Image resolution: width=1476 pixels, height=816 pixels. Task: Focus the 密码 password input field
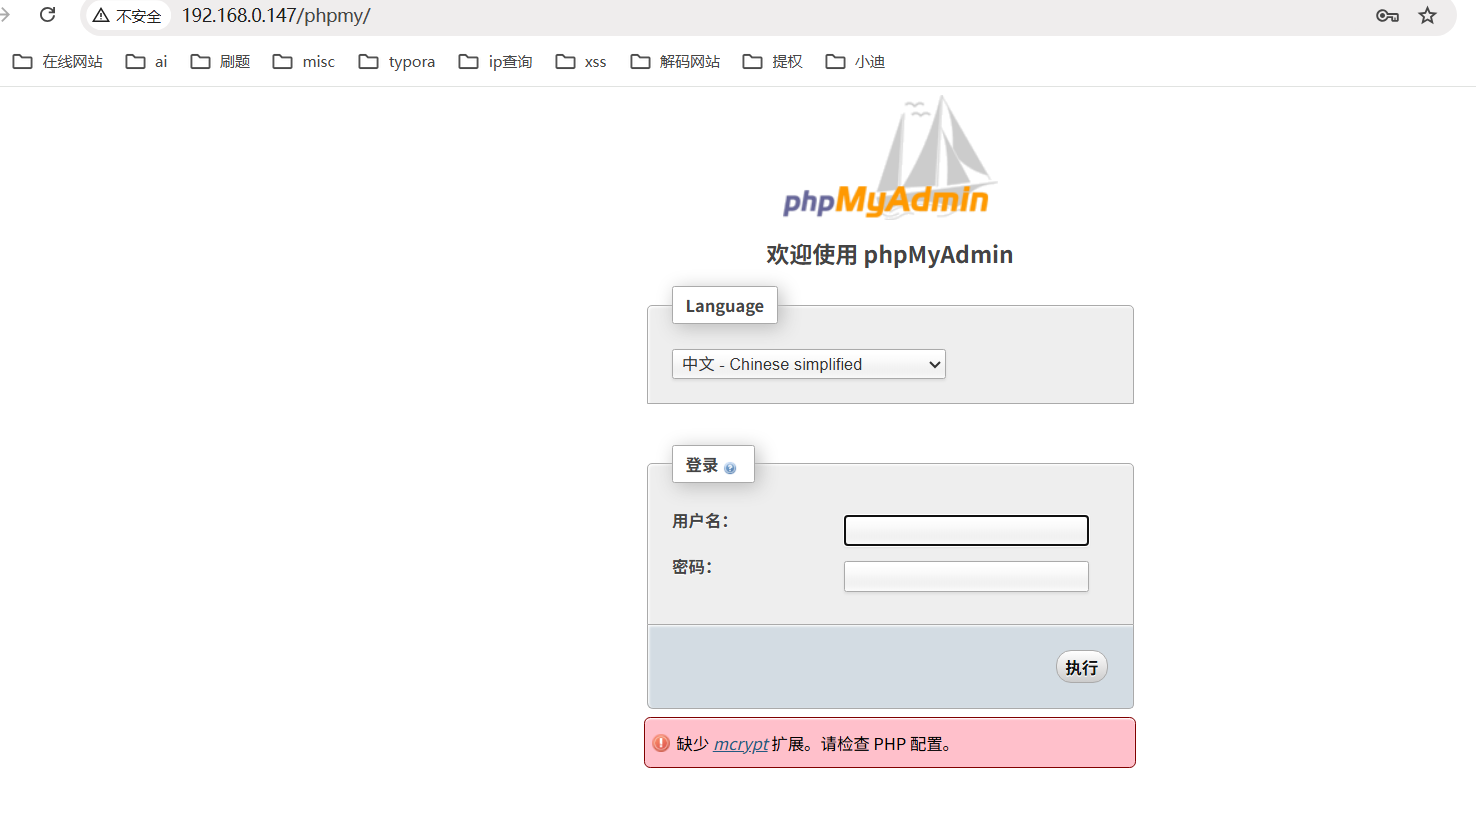pyautogui.click(x=966, y=576)
